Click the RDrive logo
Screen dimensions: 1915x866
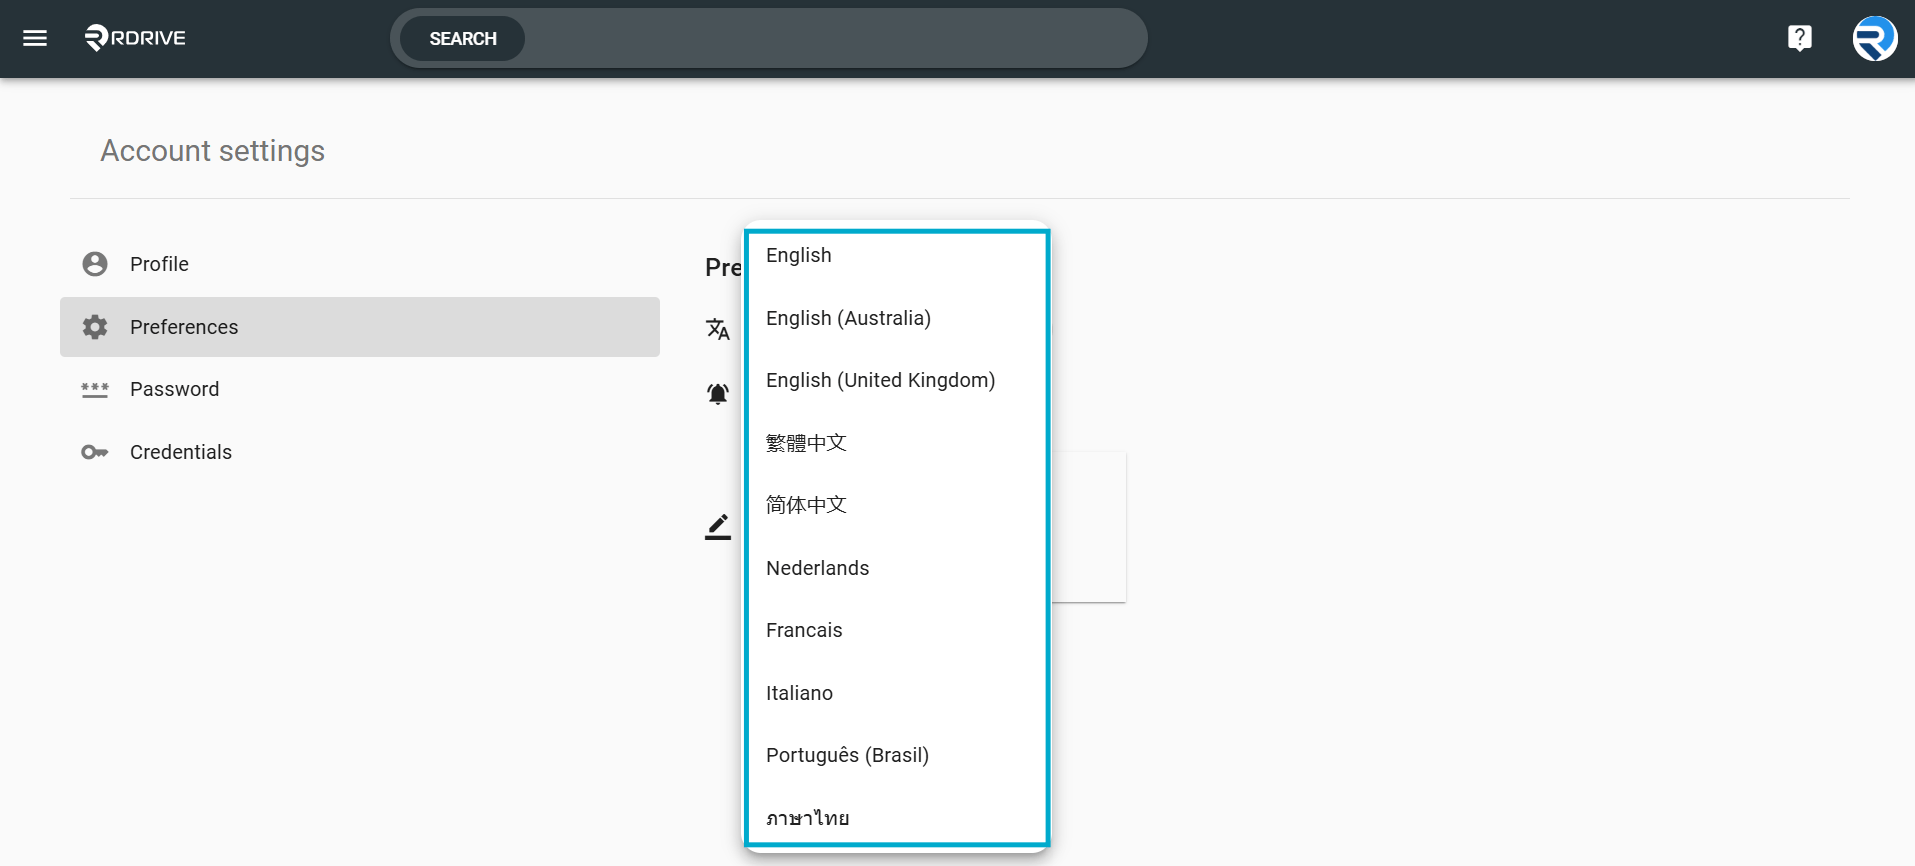pyautogui.click(x=136, y=38)
